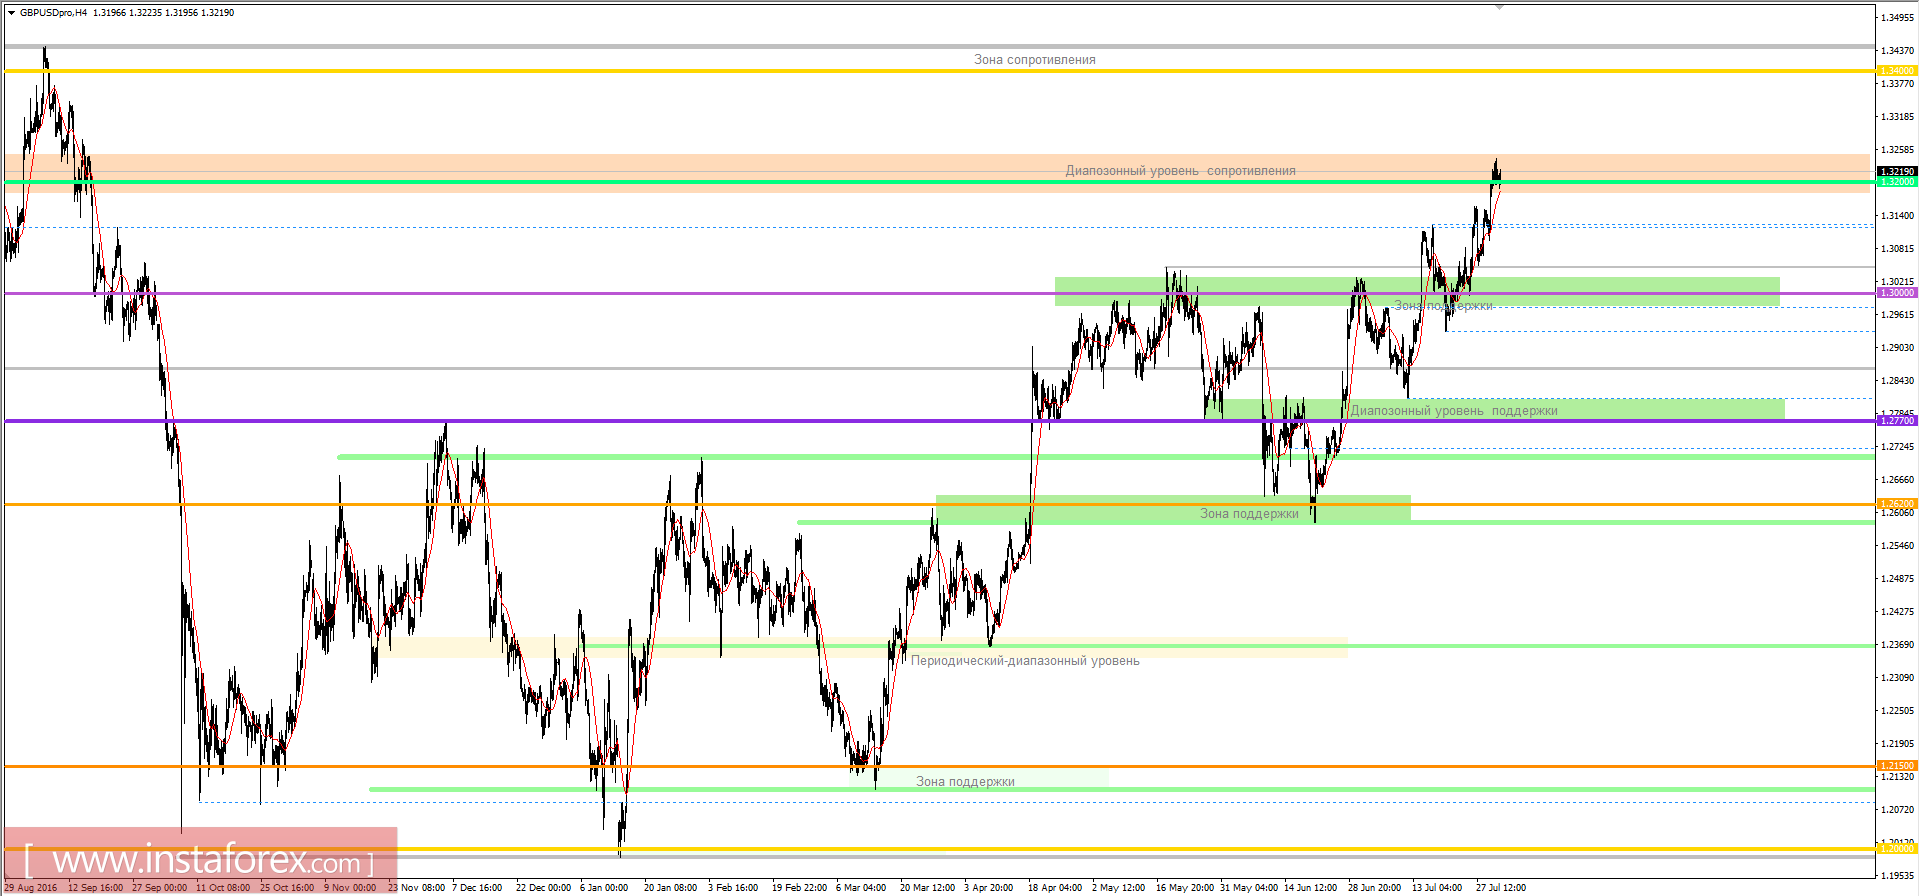Viewport: 1920px width, 896px height.
Task: Click the orange resistance zone rectangle
Action: pos(600,165)
